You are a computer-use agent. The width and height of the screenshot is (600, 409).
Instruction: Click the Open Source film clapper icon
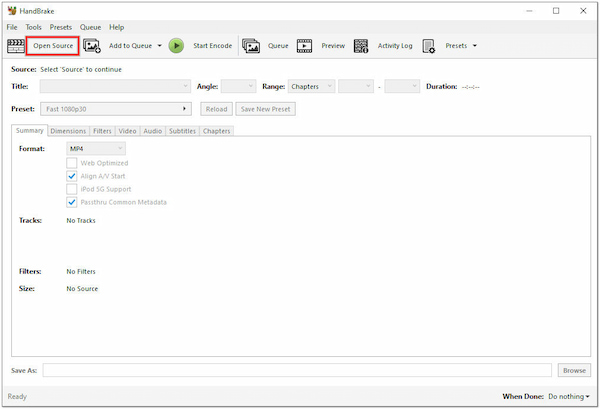pyautogui.click(x=16, y=46)
